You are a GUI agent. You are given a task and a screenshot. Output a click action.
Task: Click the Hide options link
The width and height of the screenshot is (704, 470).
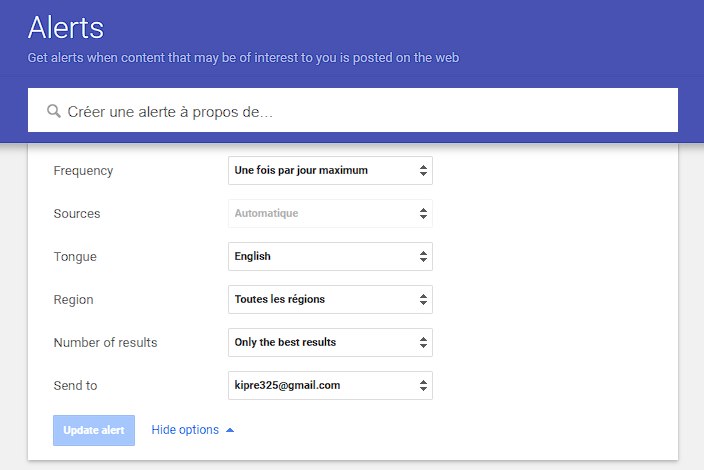[185, 430]
